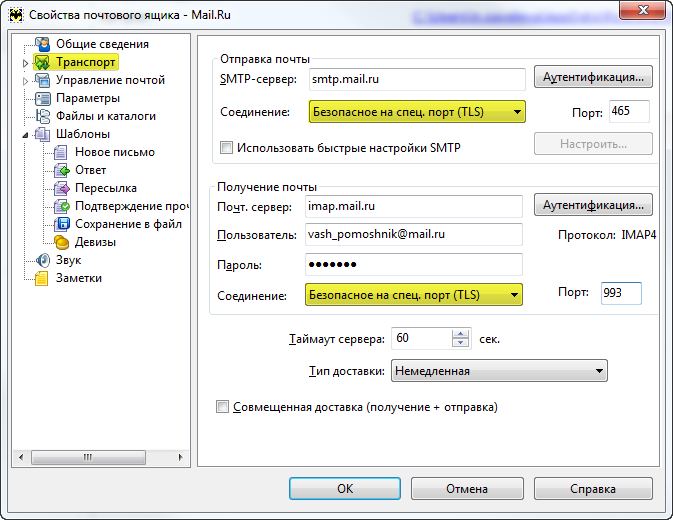Image resolution: width=673 pixels, height=520 pixels.
Task: Click the Templates (Шаблоны) icon
Action: (x=42, y=134)
